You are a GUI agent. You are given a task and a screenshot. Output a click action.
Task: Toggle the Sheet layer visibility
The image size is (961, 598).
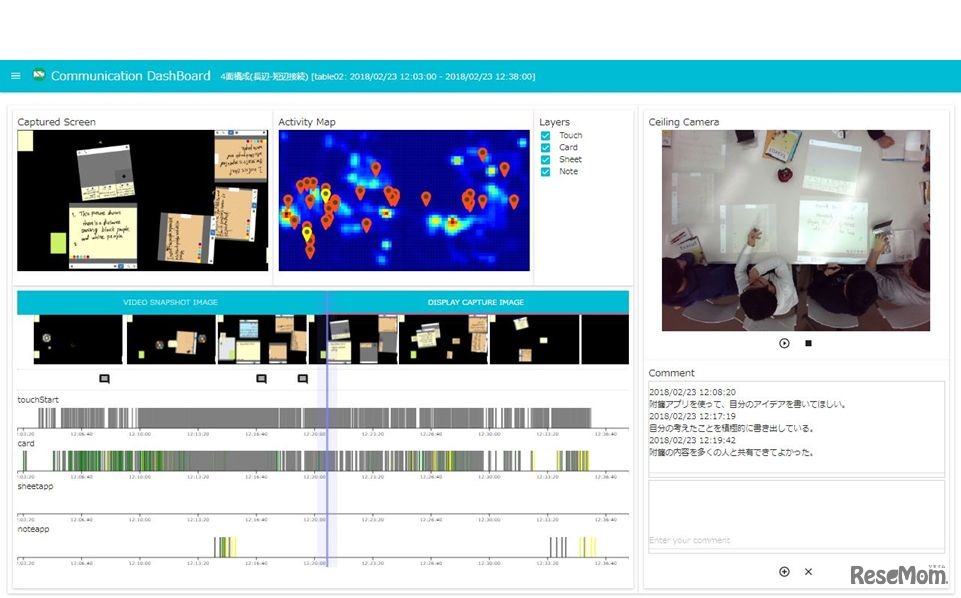tap(546, 159)
